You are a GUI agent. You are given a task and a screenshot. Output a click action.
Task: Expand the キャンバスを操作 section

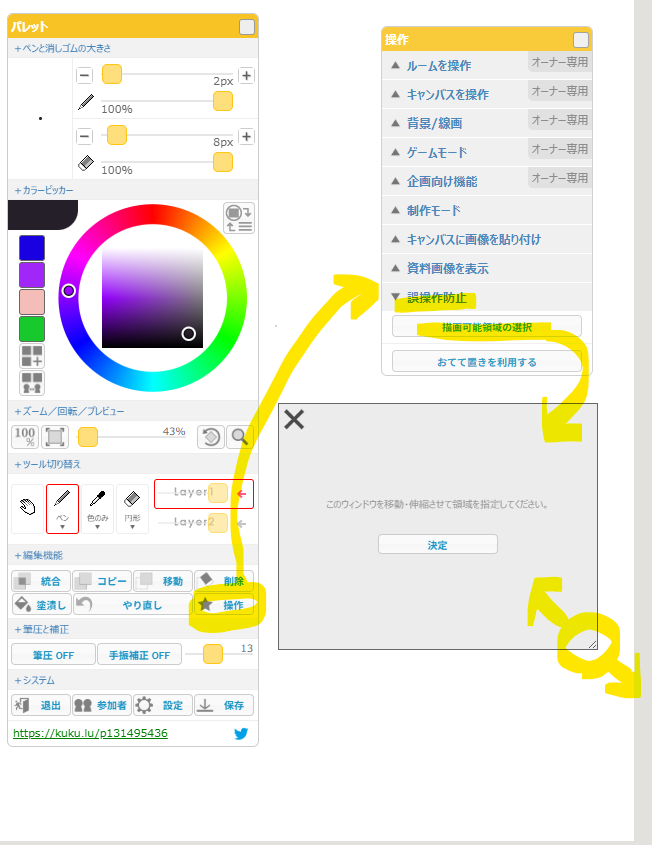[487, 95]
